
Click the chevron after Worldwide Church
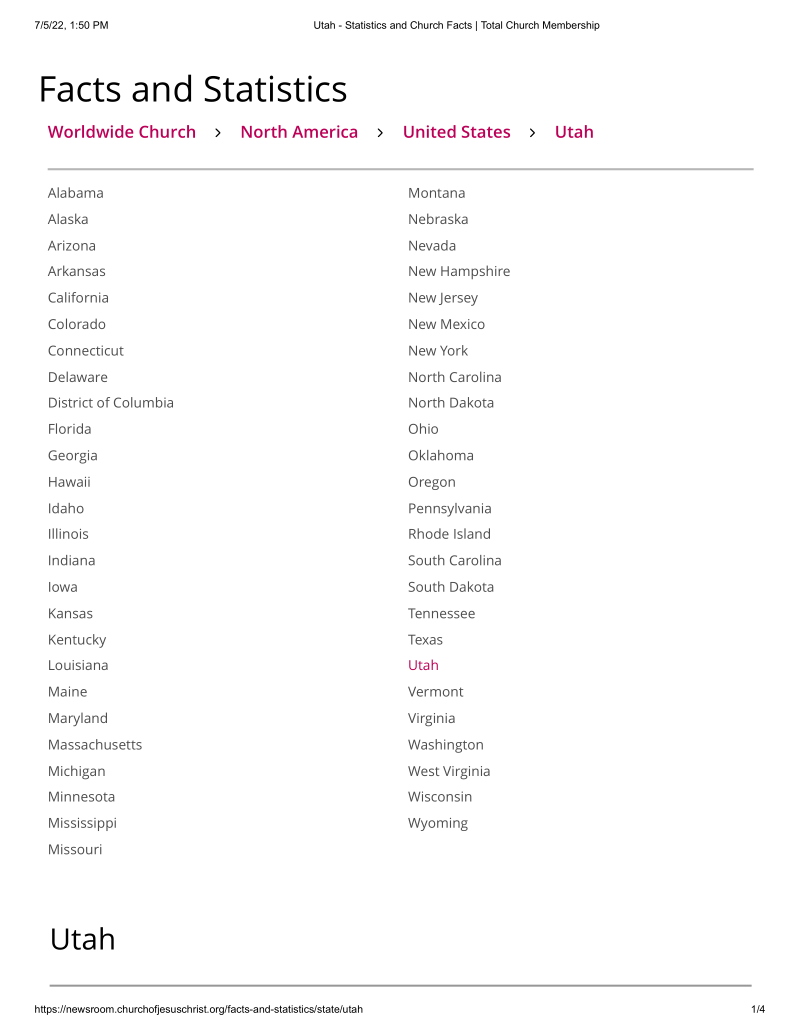pos(218,133)
